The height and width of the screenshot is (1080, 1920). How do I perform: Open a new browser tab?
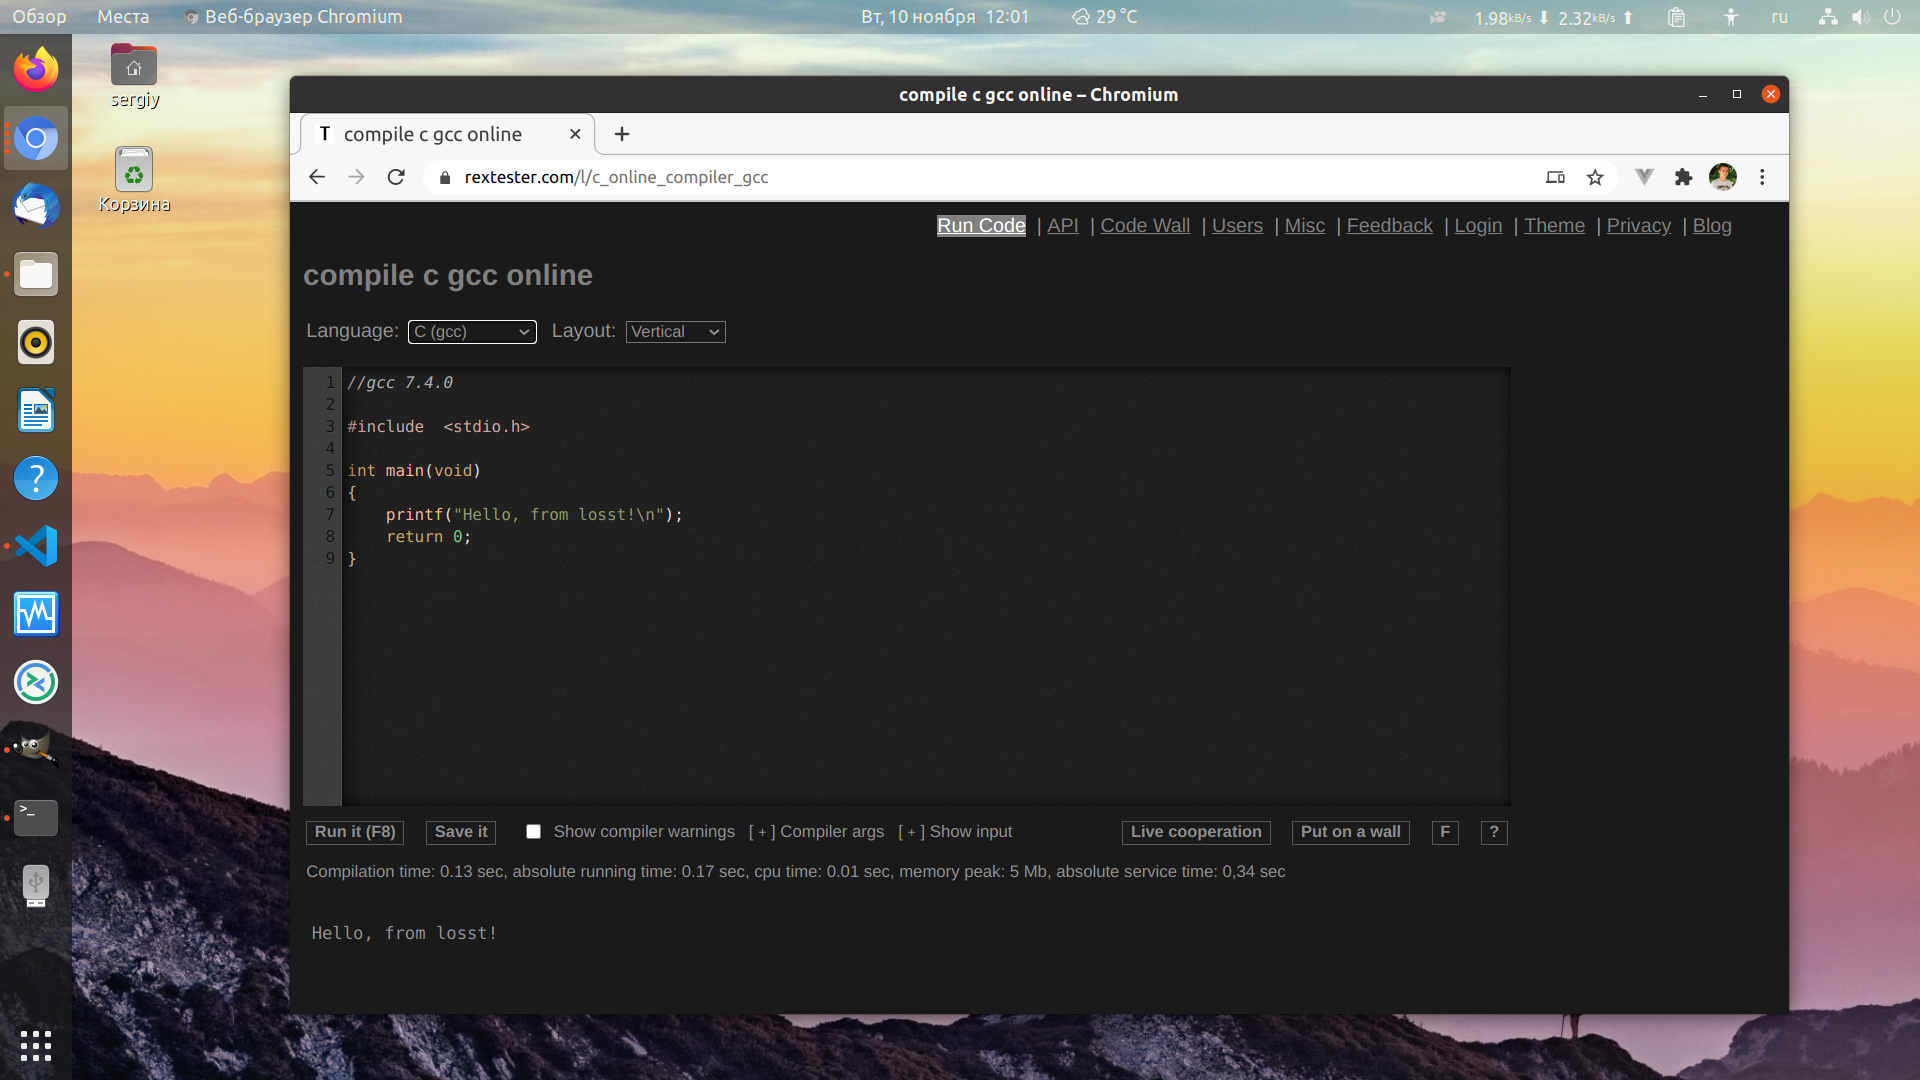coord(622,134)
